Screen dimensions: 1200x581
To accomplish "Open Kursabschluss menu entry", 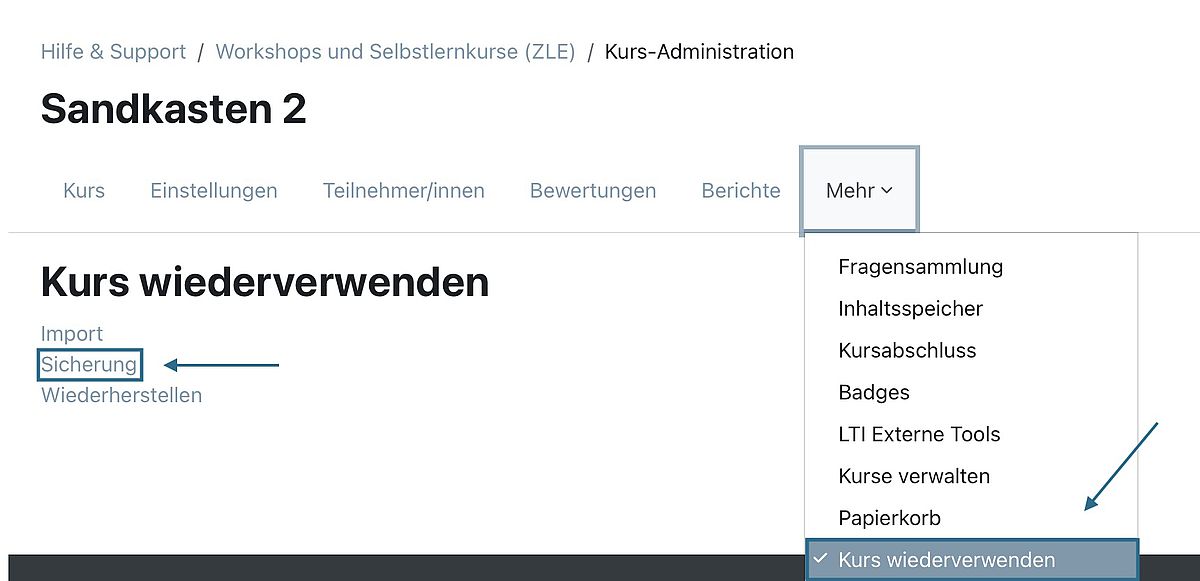I will (907, 351).
